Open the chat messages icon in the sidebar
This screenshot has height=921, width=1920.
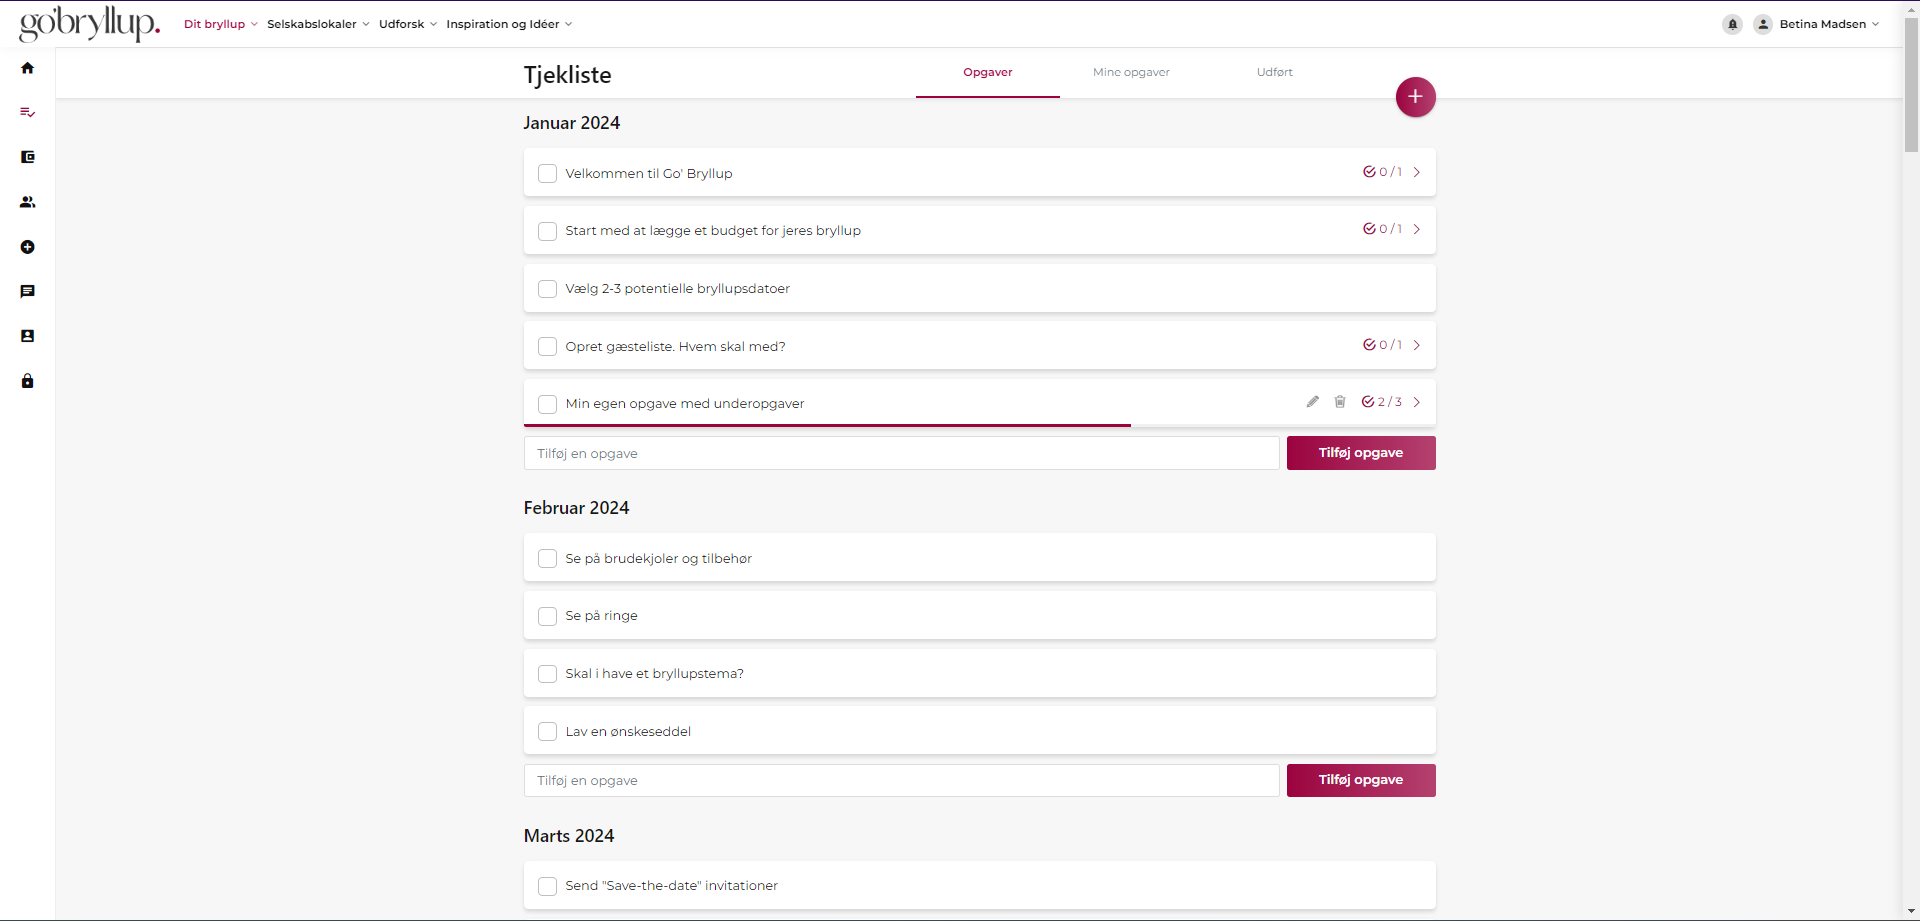(28, 292)
